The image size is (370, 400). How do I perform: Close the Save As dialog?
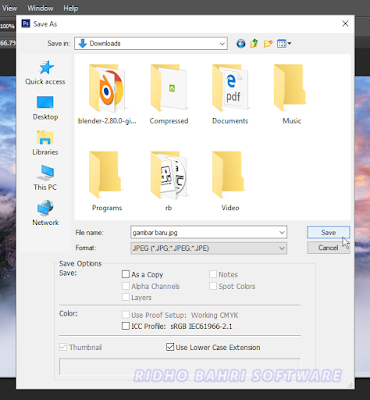(x=345, y=24)
